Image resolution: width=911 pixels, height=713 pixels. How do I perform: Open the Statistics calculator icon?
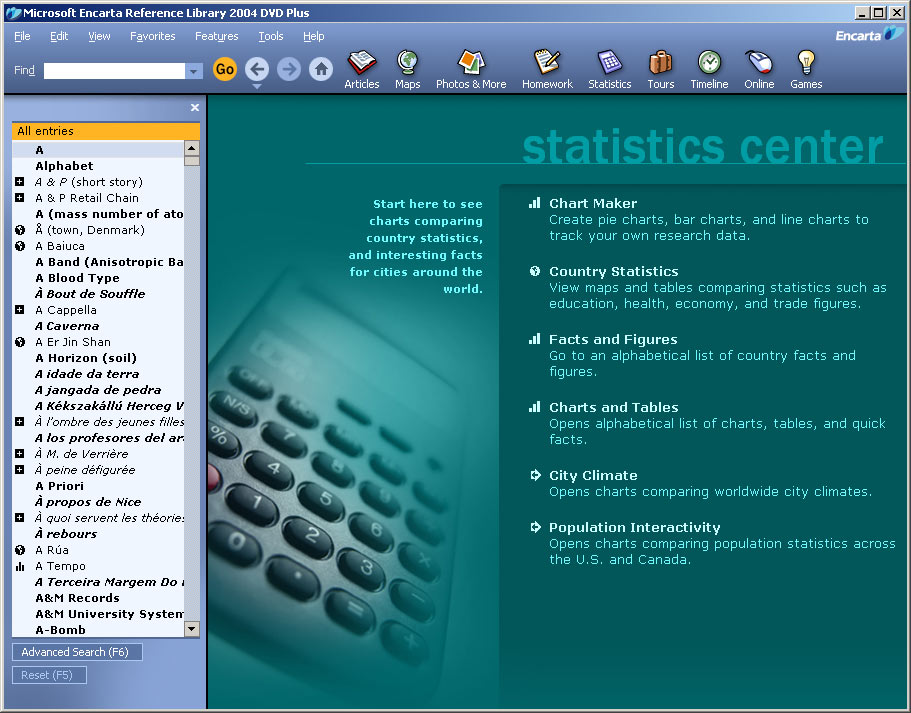coord(609,70)
